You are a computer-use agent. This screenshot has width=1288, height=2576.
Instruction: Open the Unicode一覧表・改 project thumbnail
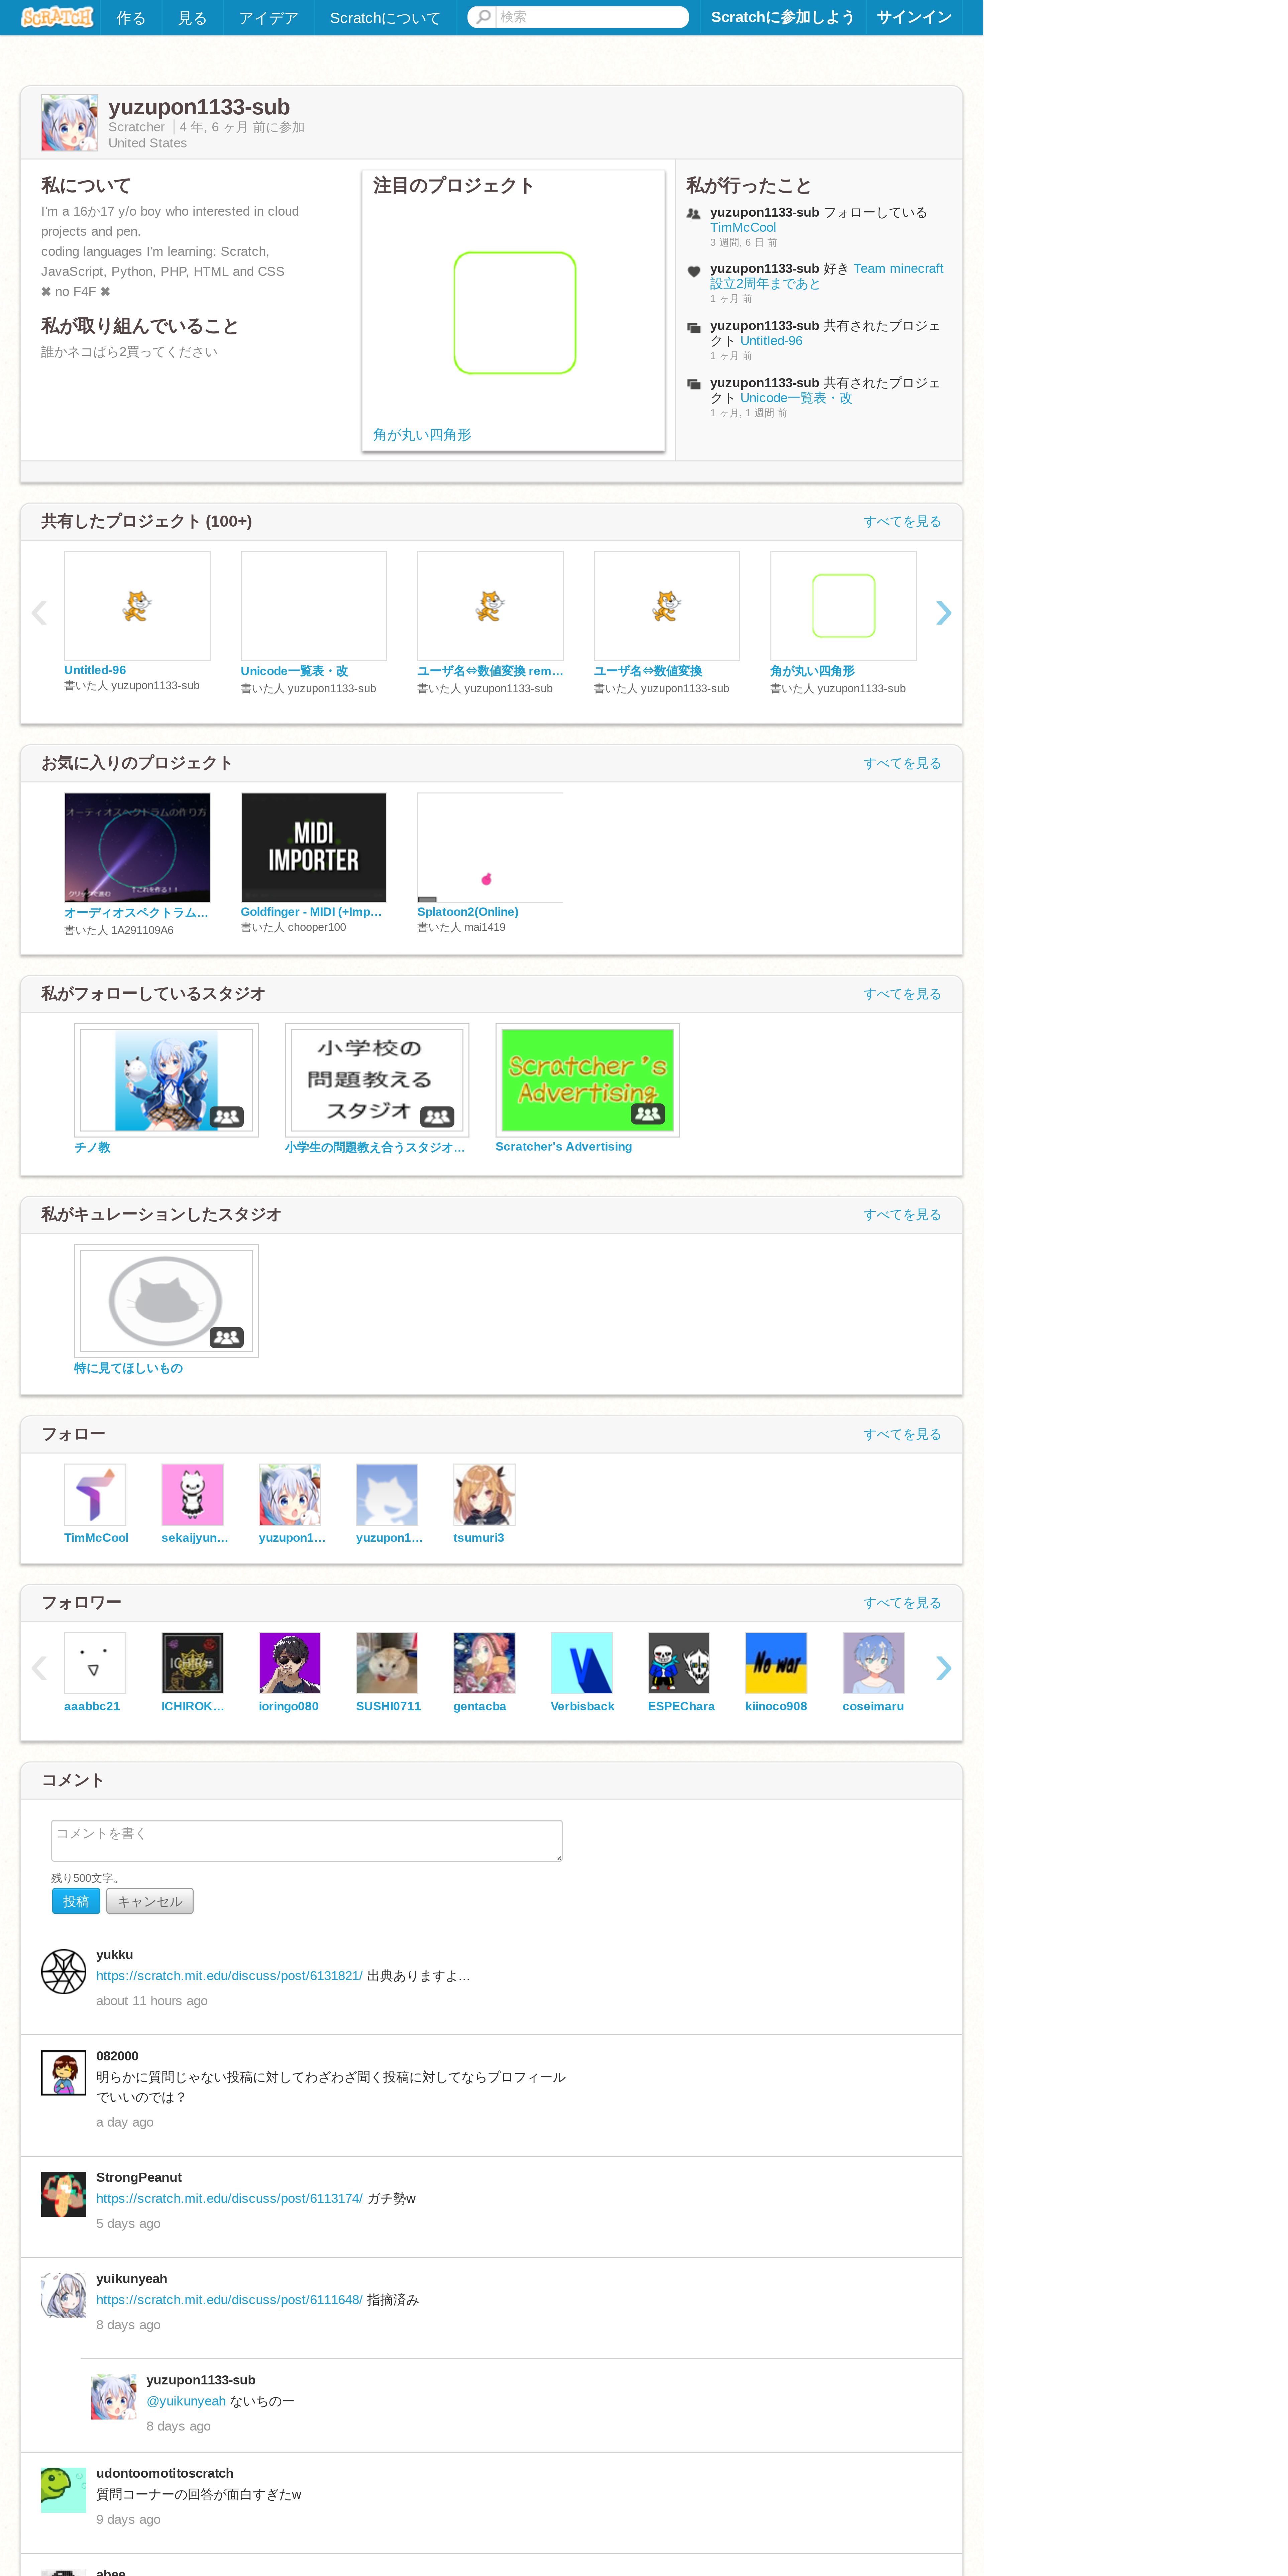314,606
